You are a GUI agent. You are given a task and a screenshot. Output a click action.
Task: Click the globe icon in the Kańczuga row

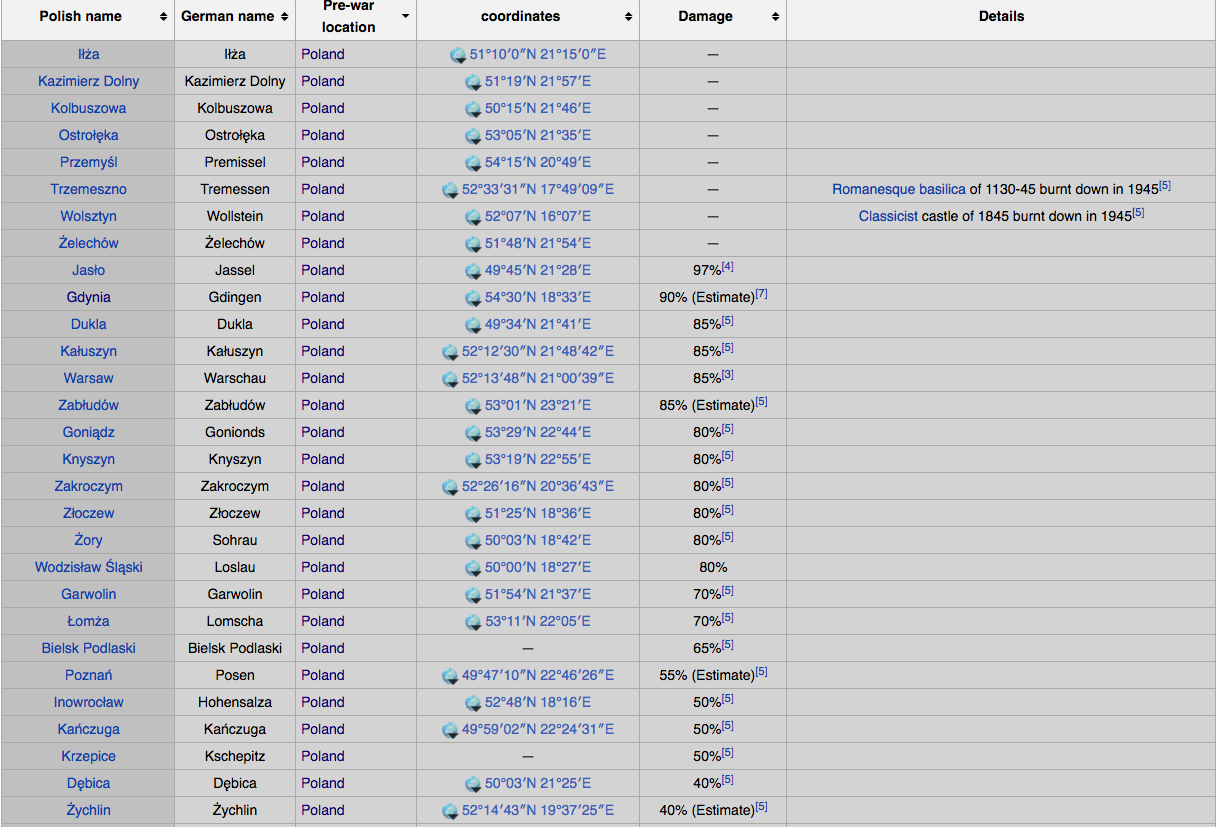tap(450, 730)
